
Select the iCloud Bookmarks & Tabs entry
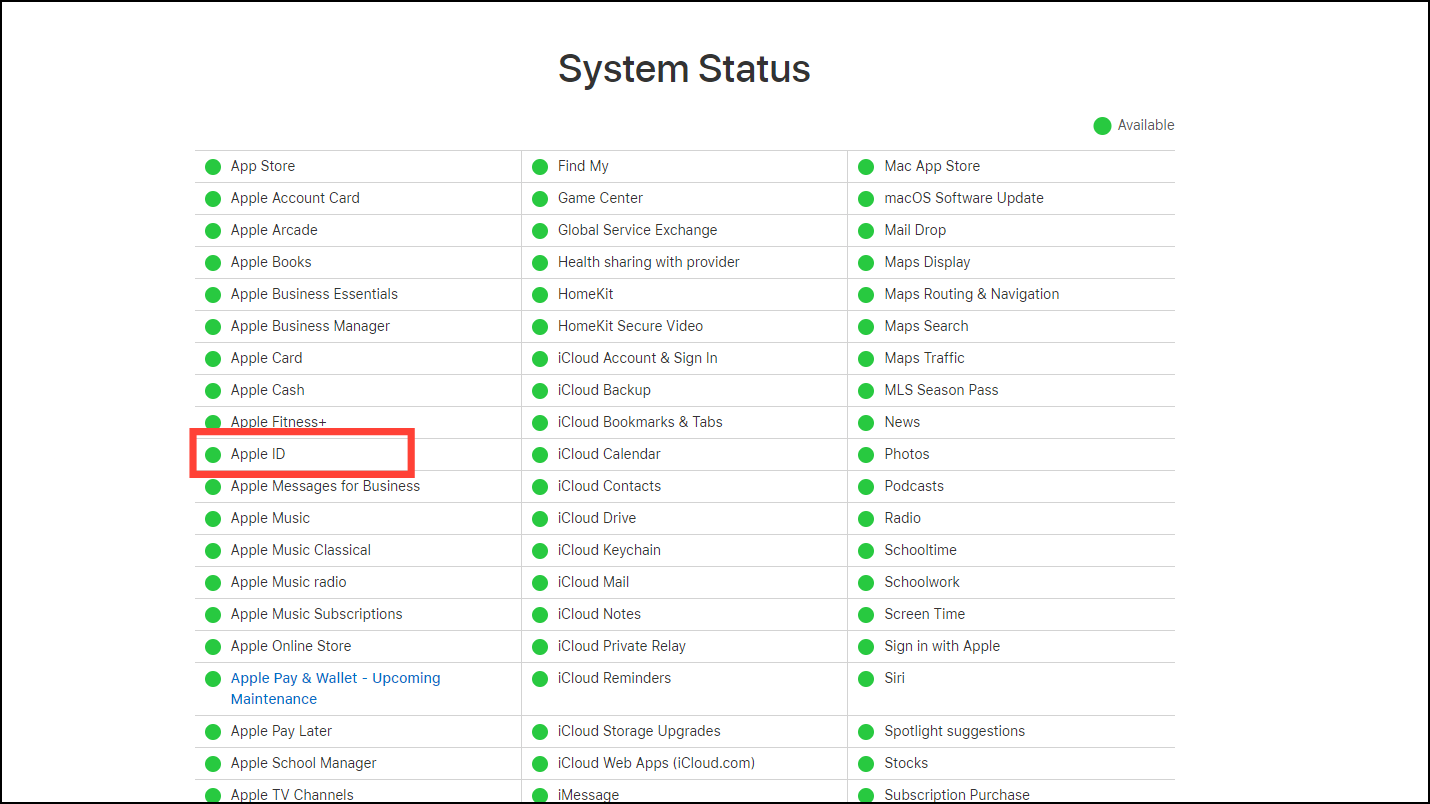pyautogui.click(x=640, y=422)
